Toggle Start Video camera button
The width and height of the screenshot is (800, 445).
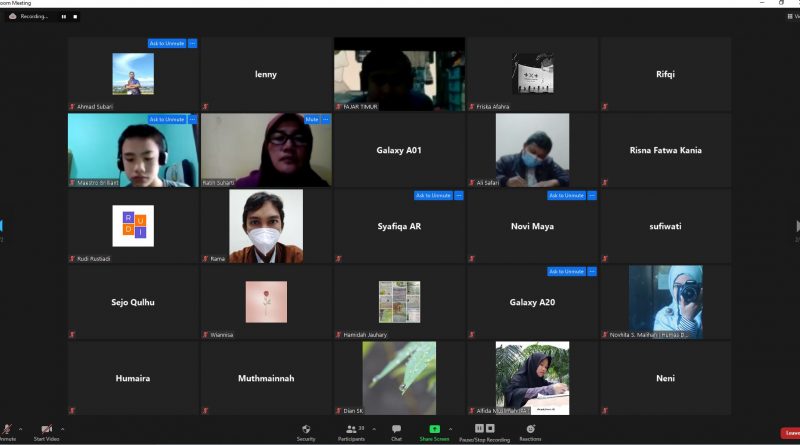pos(46,431)
